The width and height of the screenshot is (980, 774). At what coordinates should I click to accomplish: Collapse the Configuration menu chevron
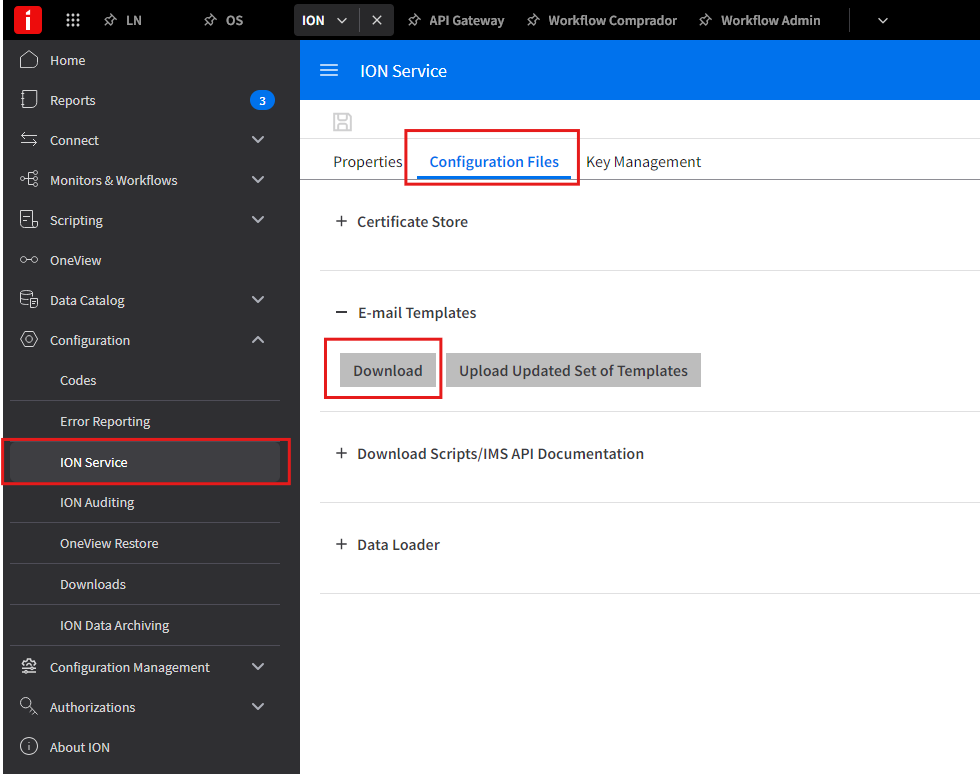click(x=258, y=339)
